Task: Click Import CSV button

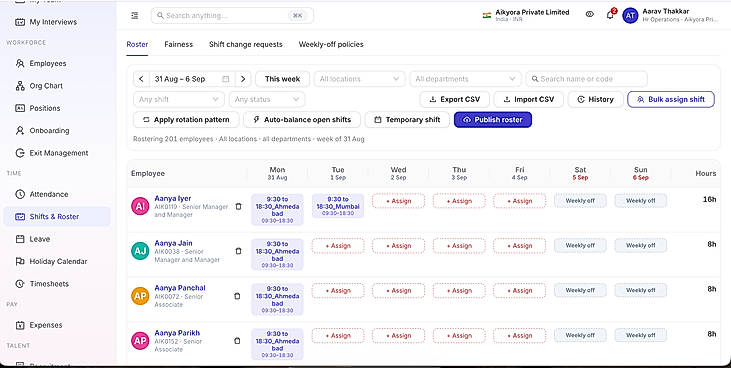Action: 528,99
